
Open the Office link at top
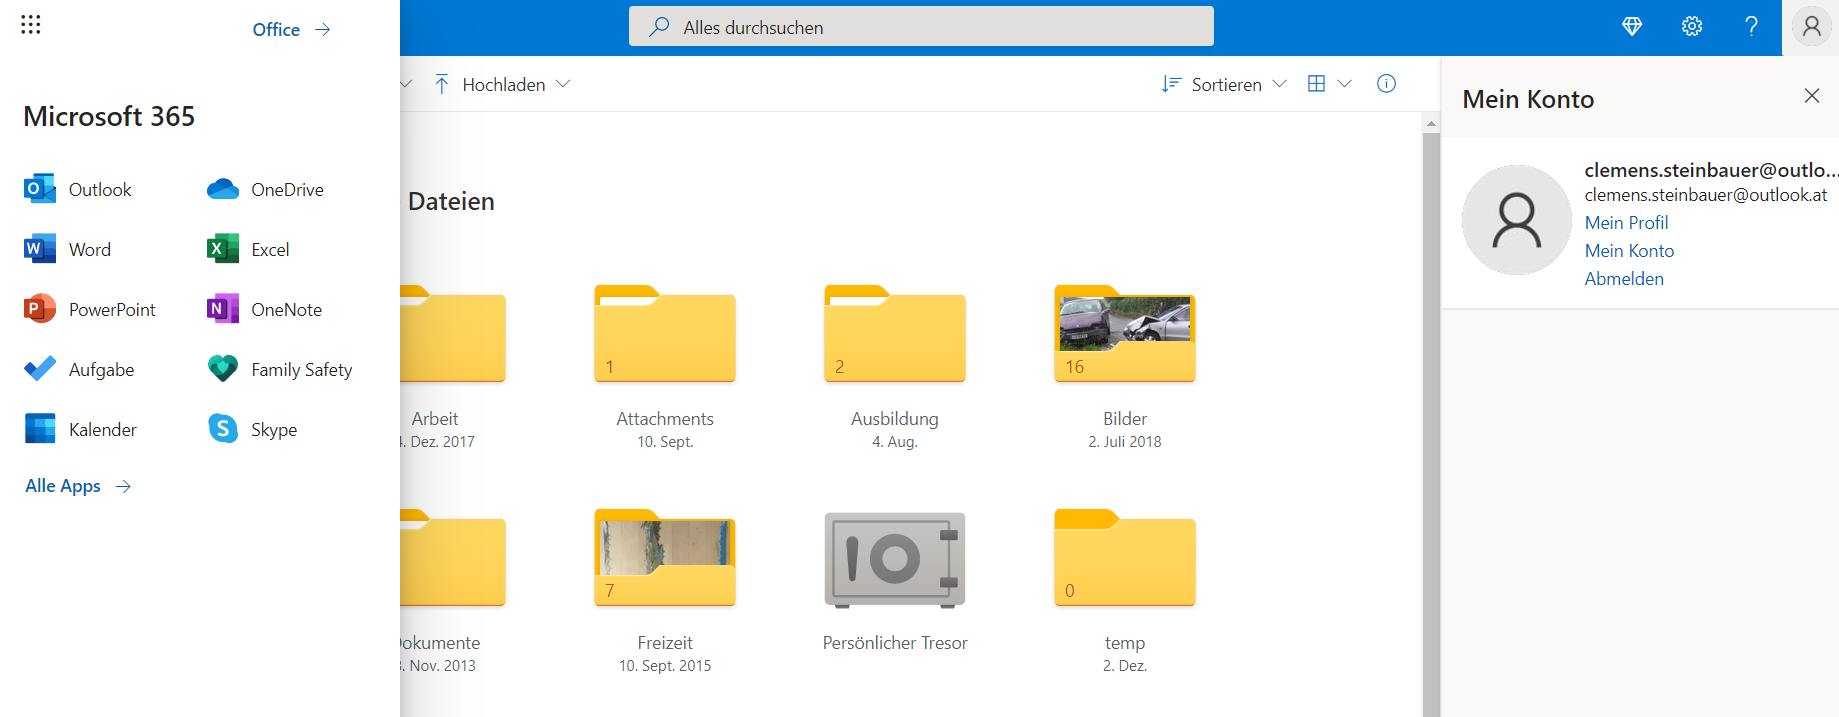(291, 30)
